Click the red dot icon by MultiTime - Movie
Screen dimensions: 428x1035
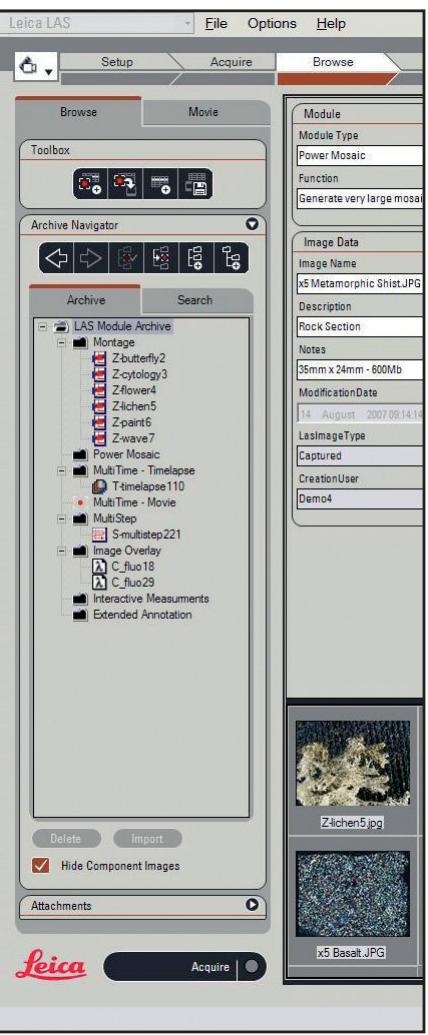[x=81, y=502]
